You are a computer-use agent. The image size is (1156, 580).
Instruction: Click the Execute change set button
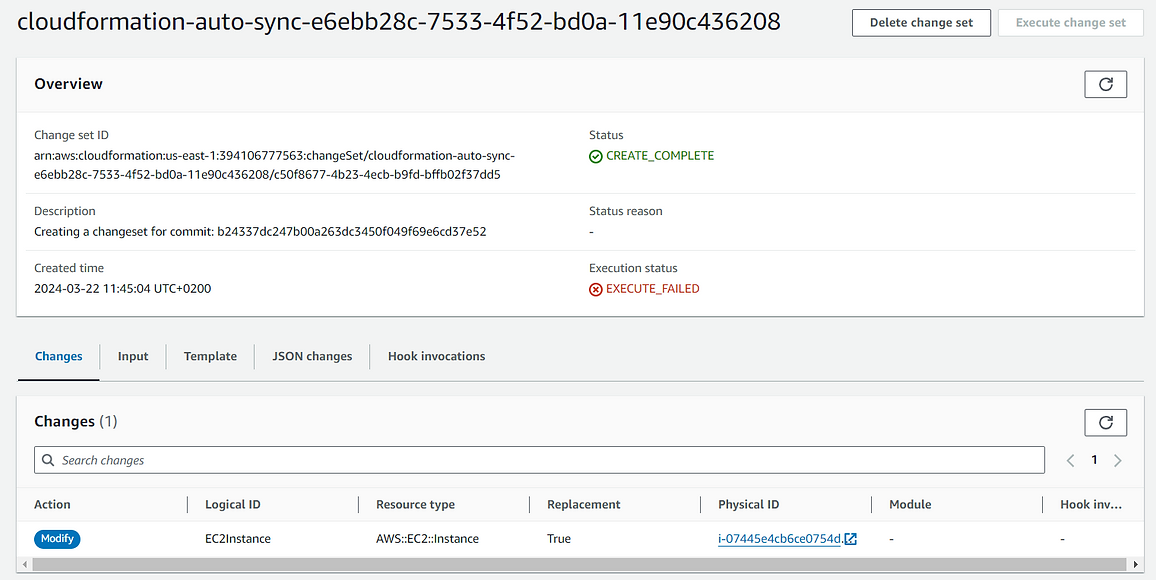coord(1070,23)
